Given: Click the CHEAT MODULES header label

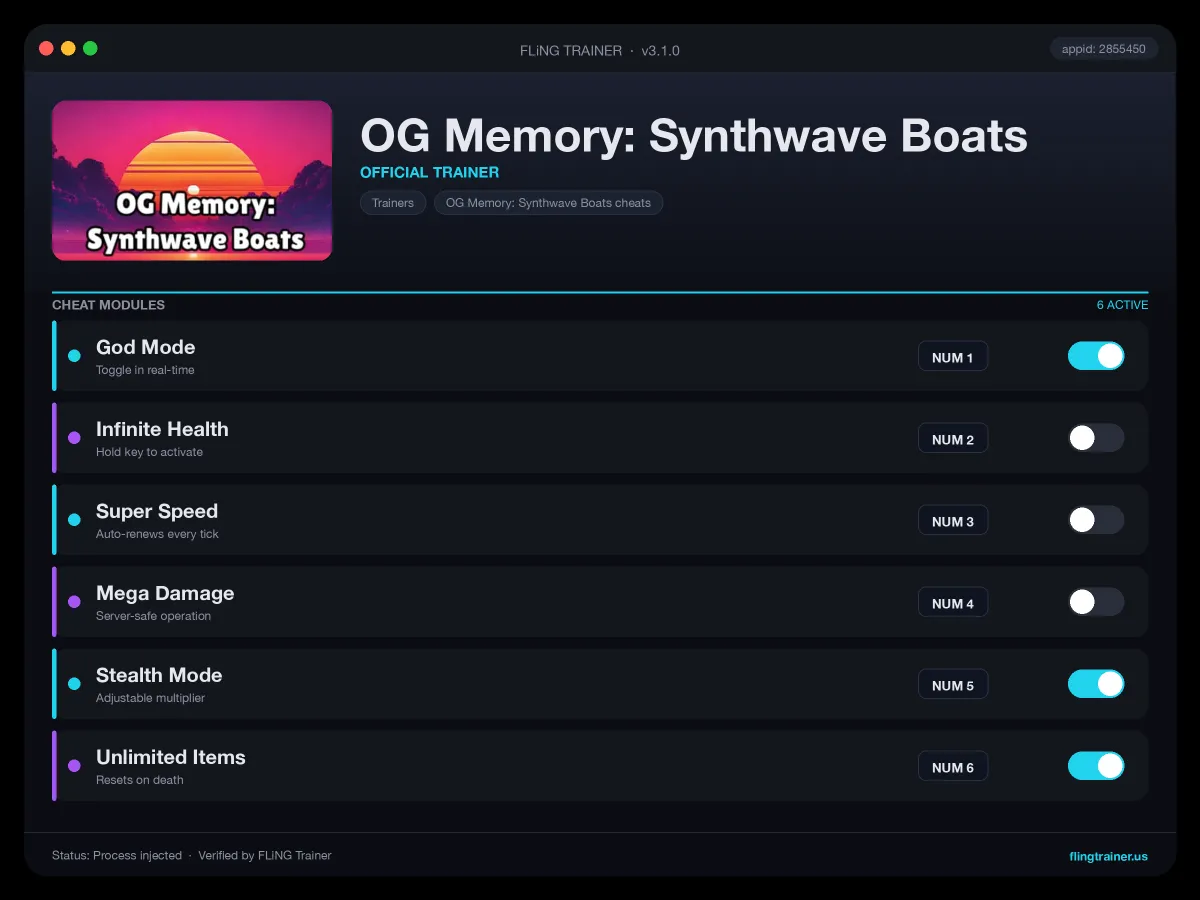Looking at the screenshot, I should [108, 305].
